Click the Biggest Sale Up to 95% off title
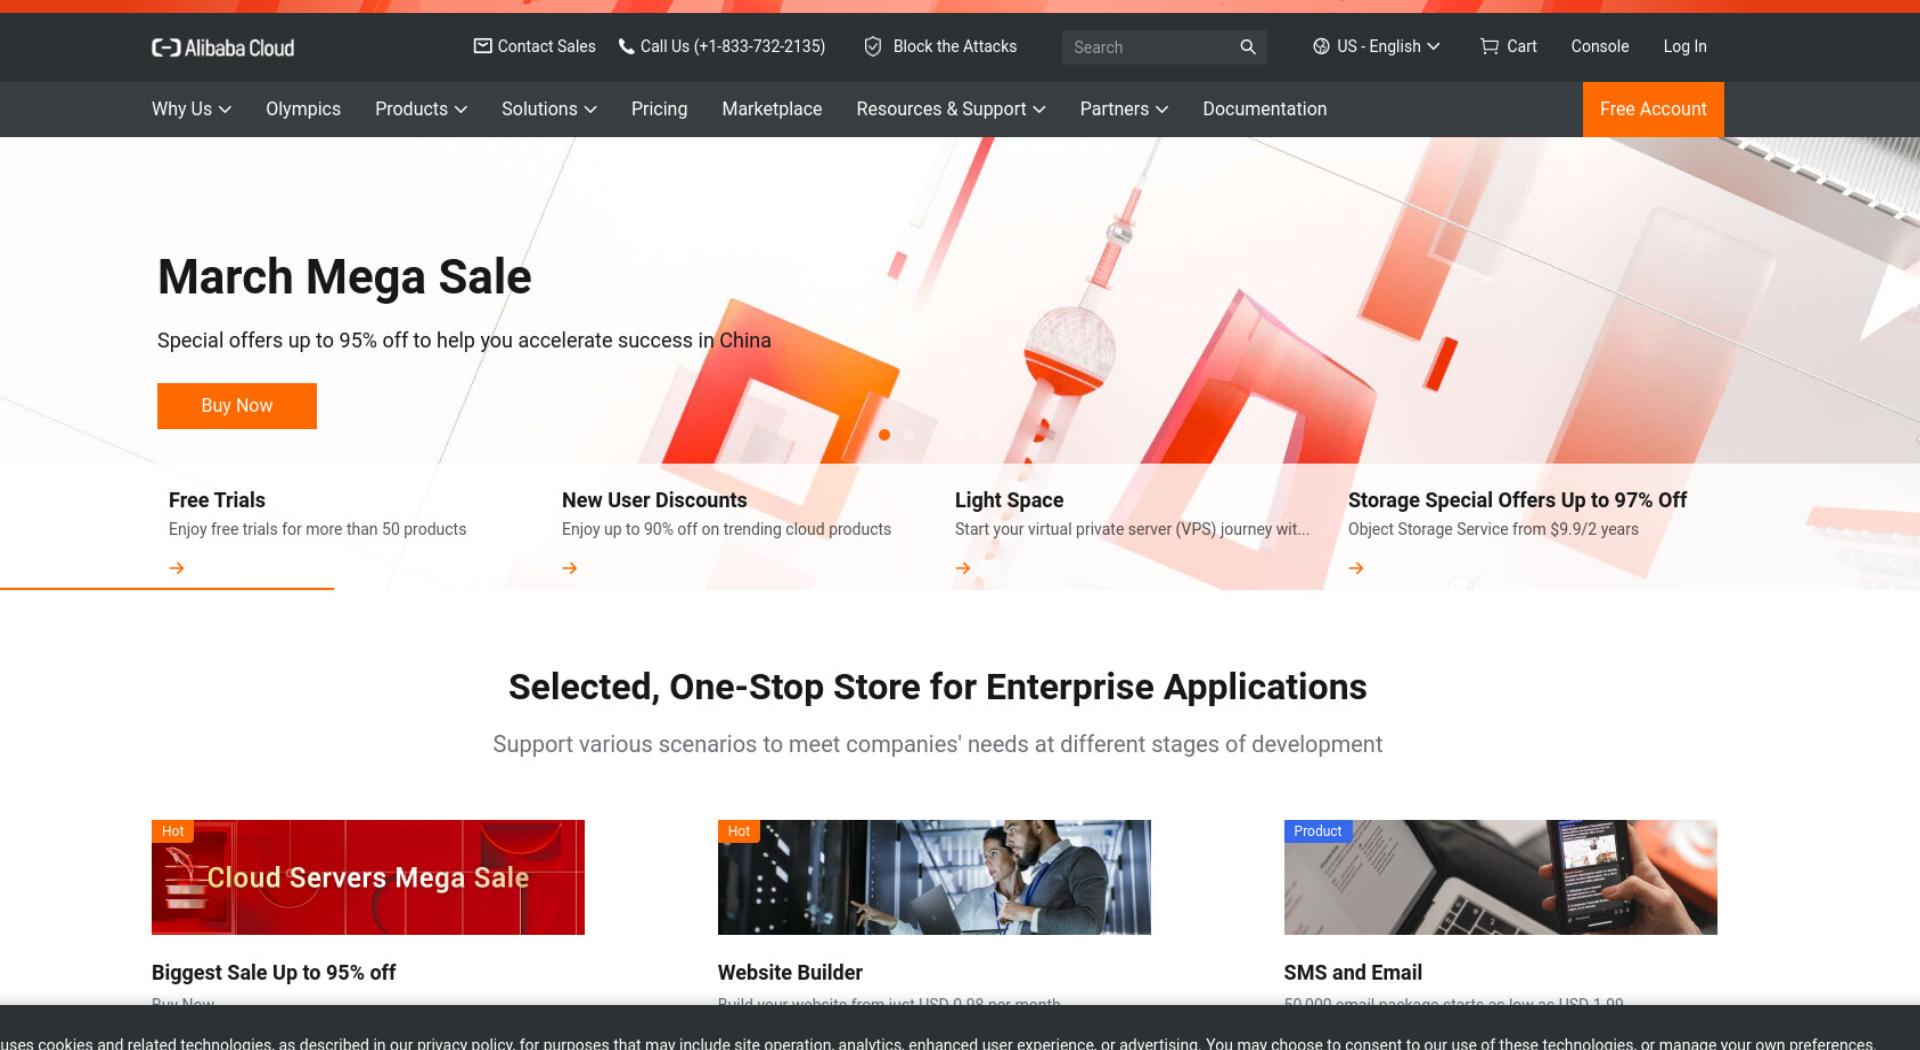1920x1050 pixels. (x=273, y=972)
